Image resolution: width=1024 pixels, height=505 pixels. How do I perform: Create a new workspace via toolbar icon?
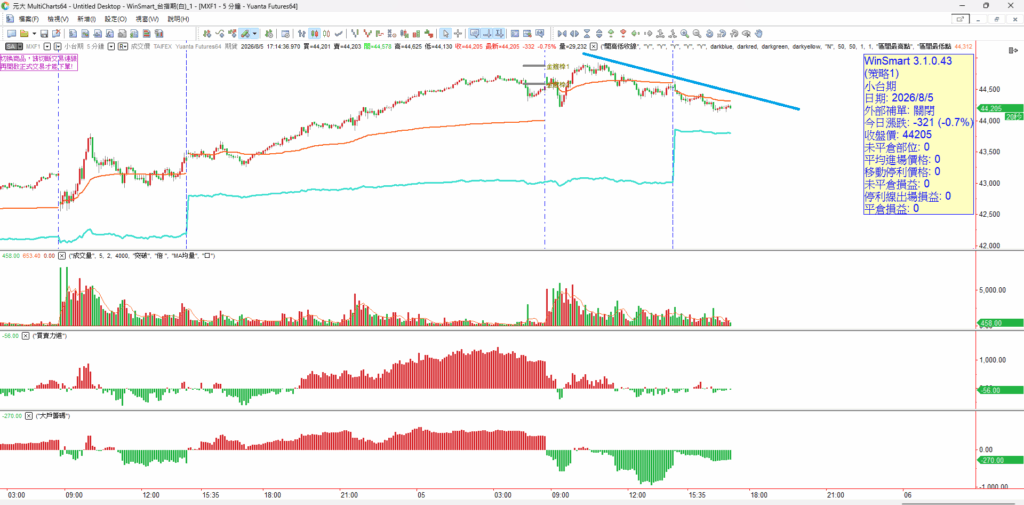click(12, 33)
